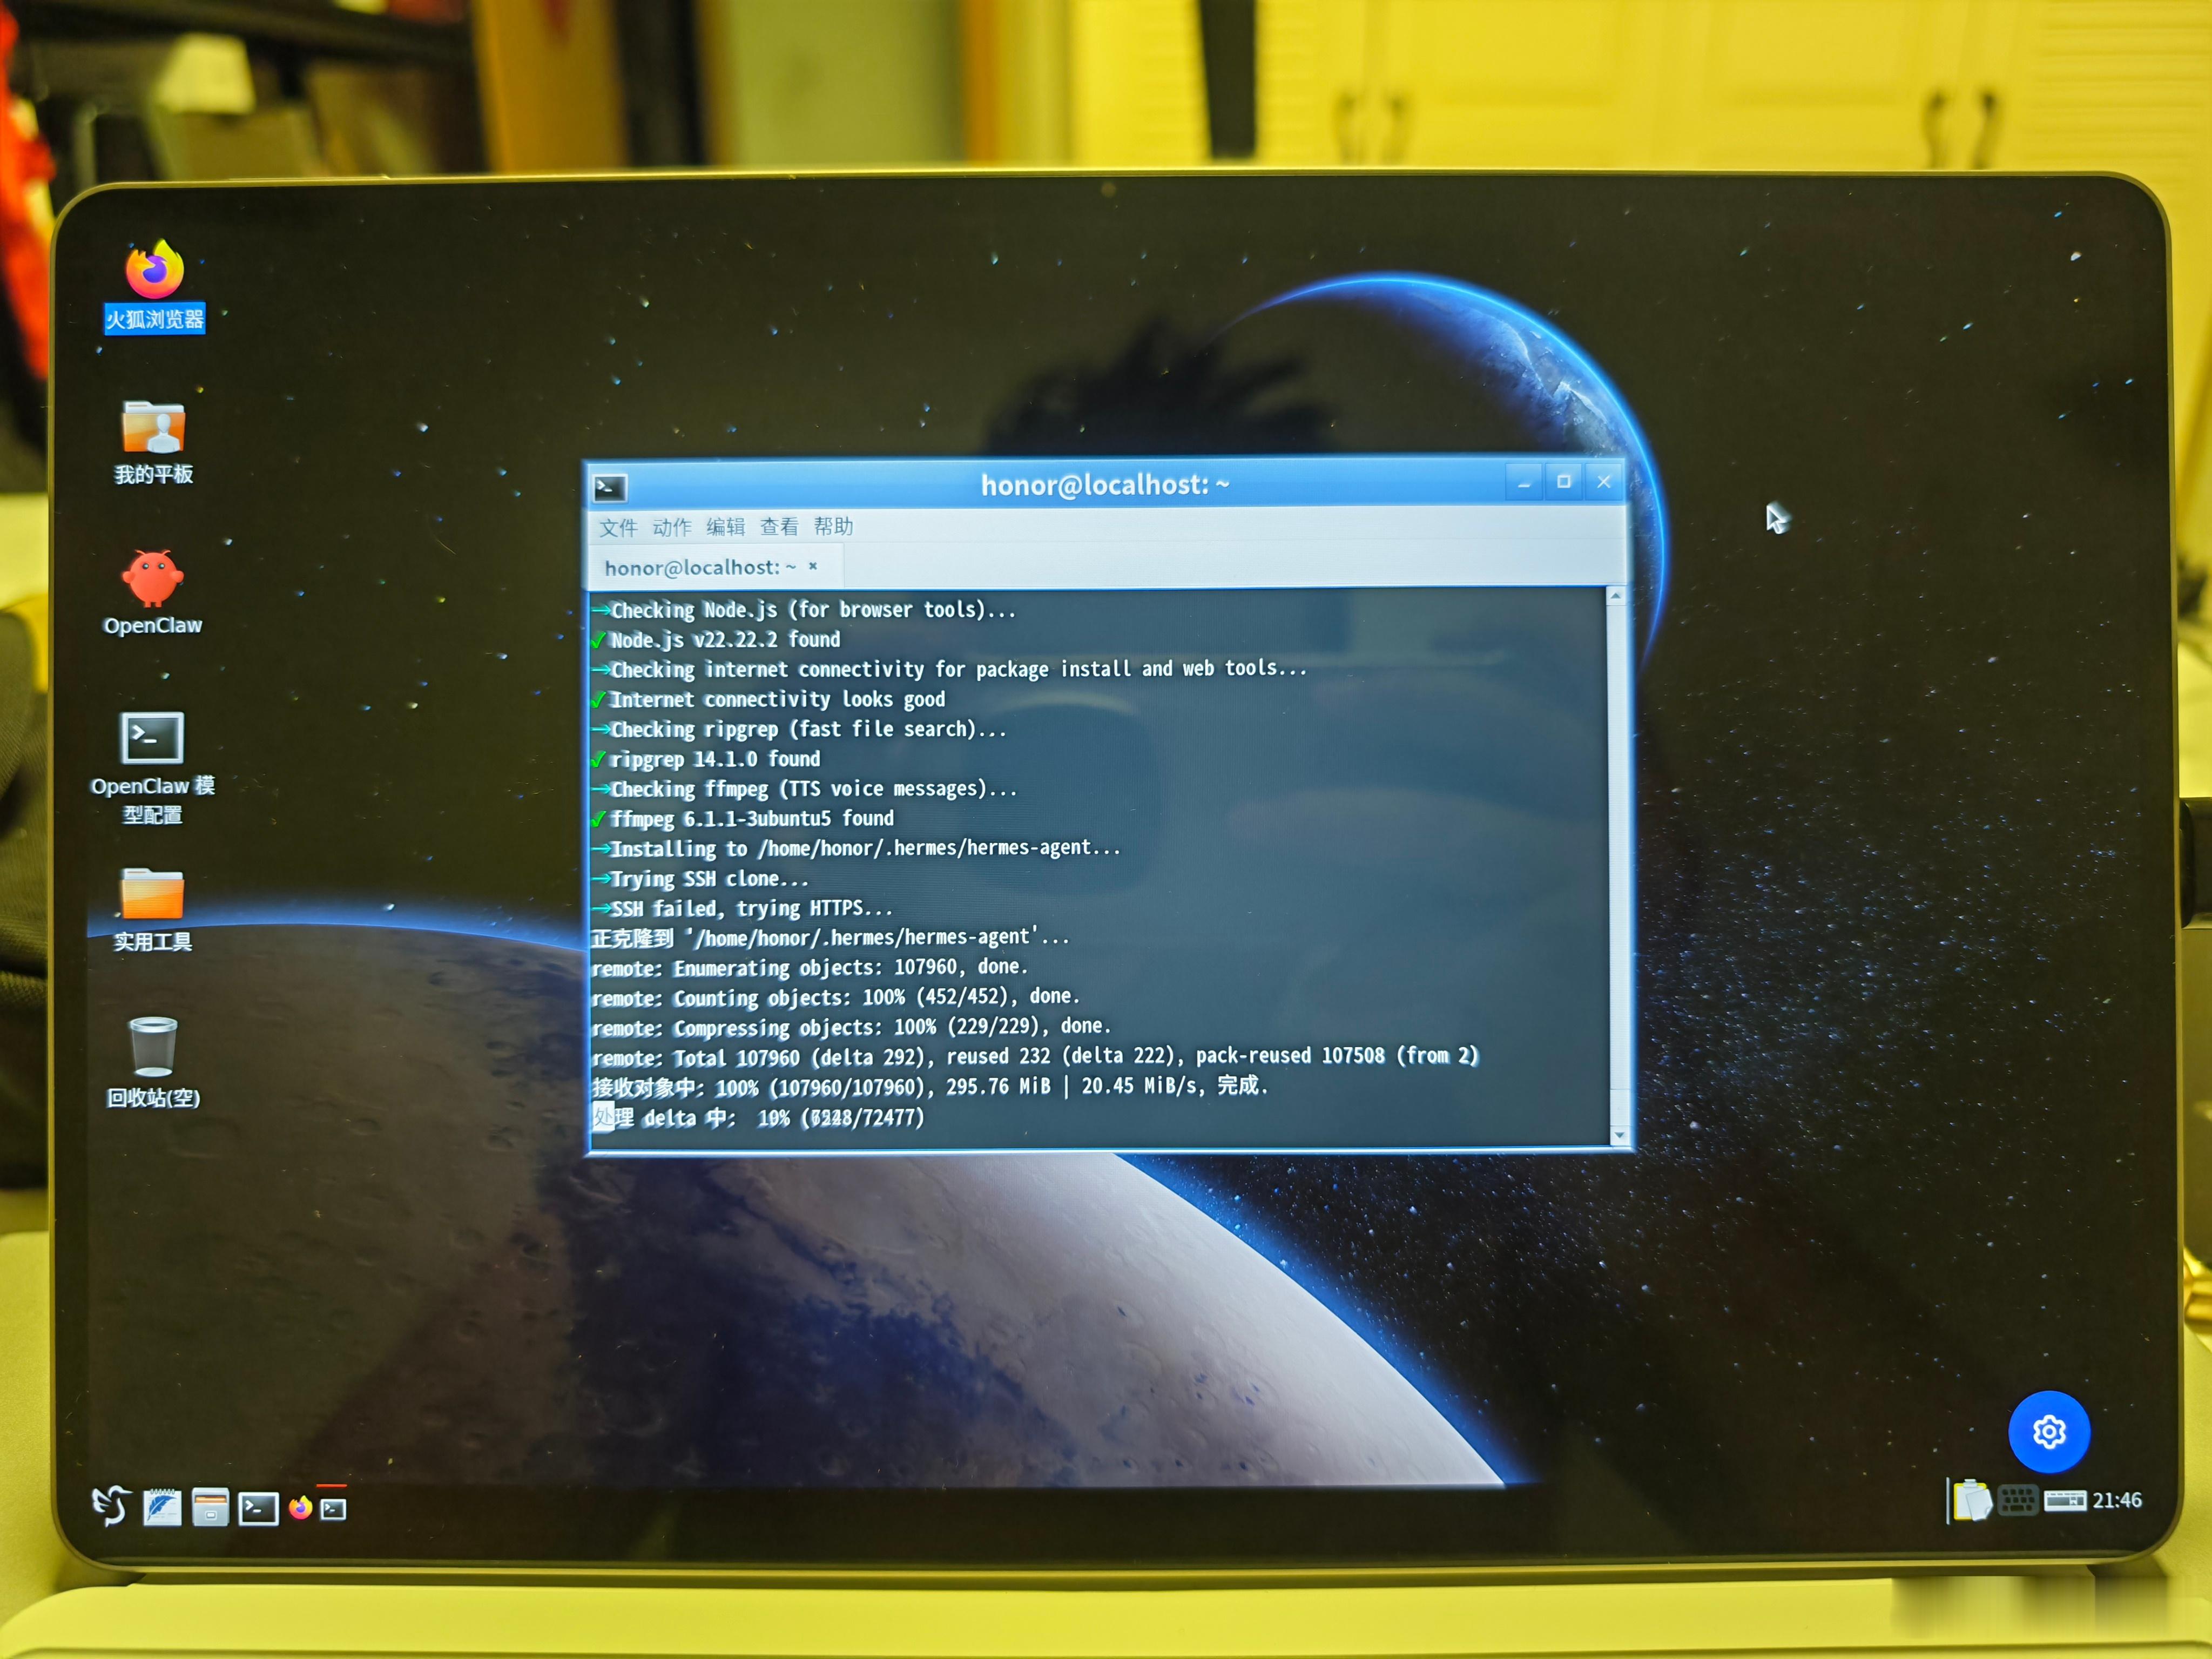Click line 'remote: Compressing objects: 100% (229/229)'
Viewport: 2212px width, 1659px height.
pos(851,1027)
